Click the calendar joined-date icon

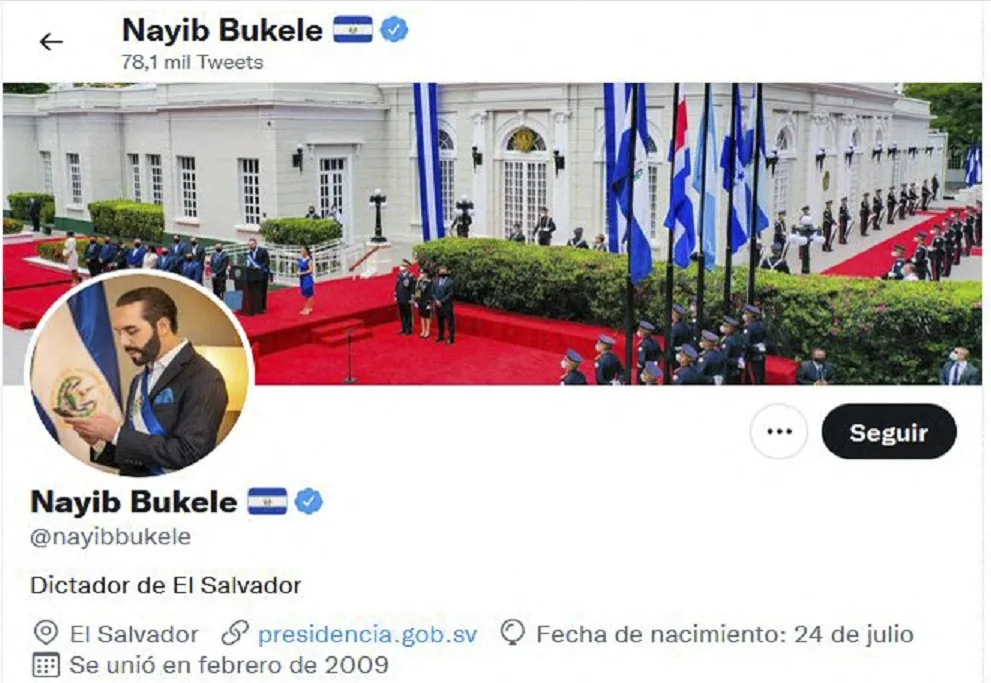point(46,665)
